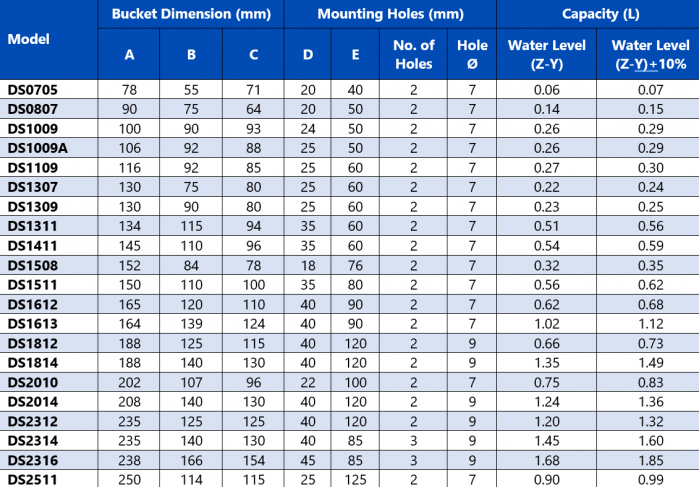Select the Hole Ø column header

tap(472, 54)
